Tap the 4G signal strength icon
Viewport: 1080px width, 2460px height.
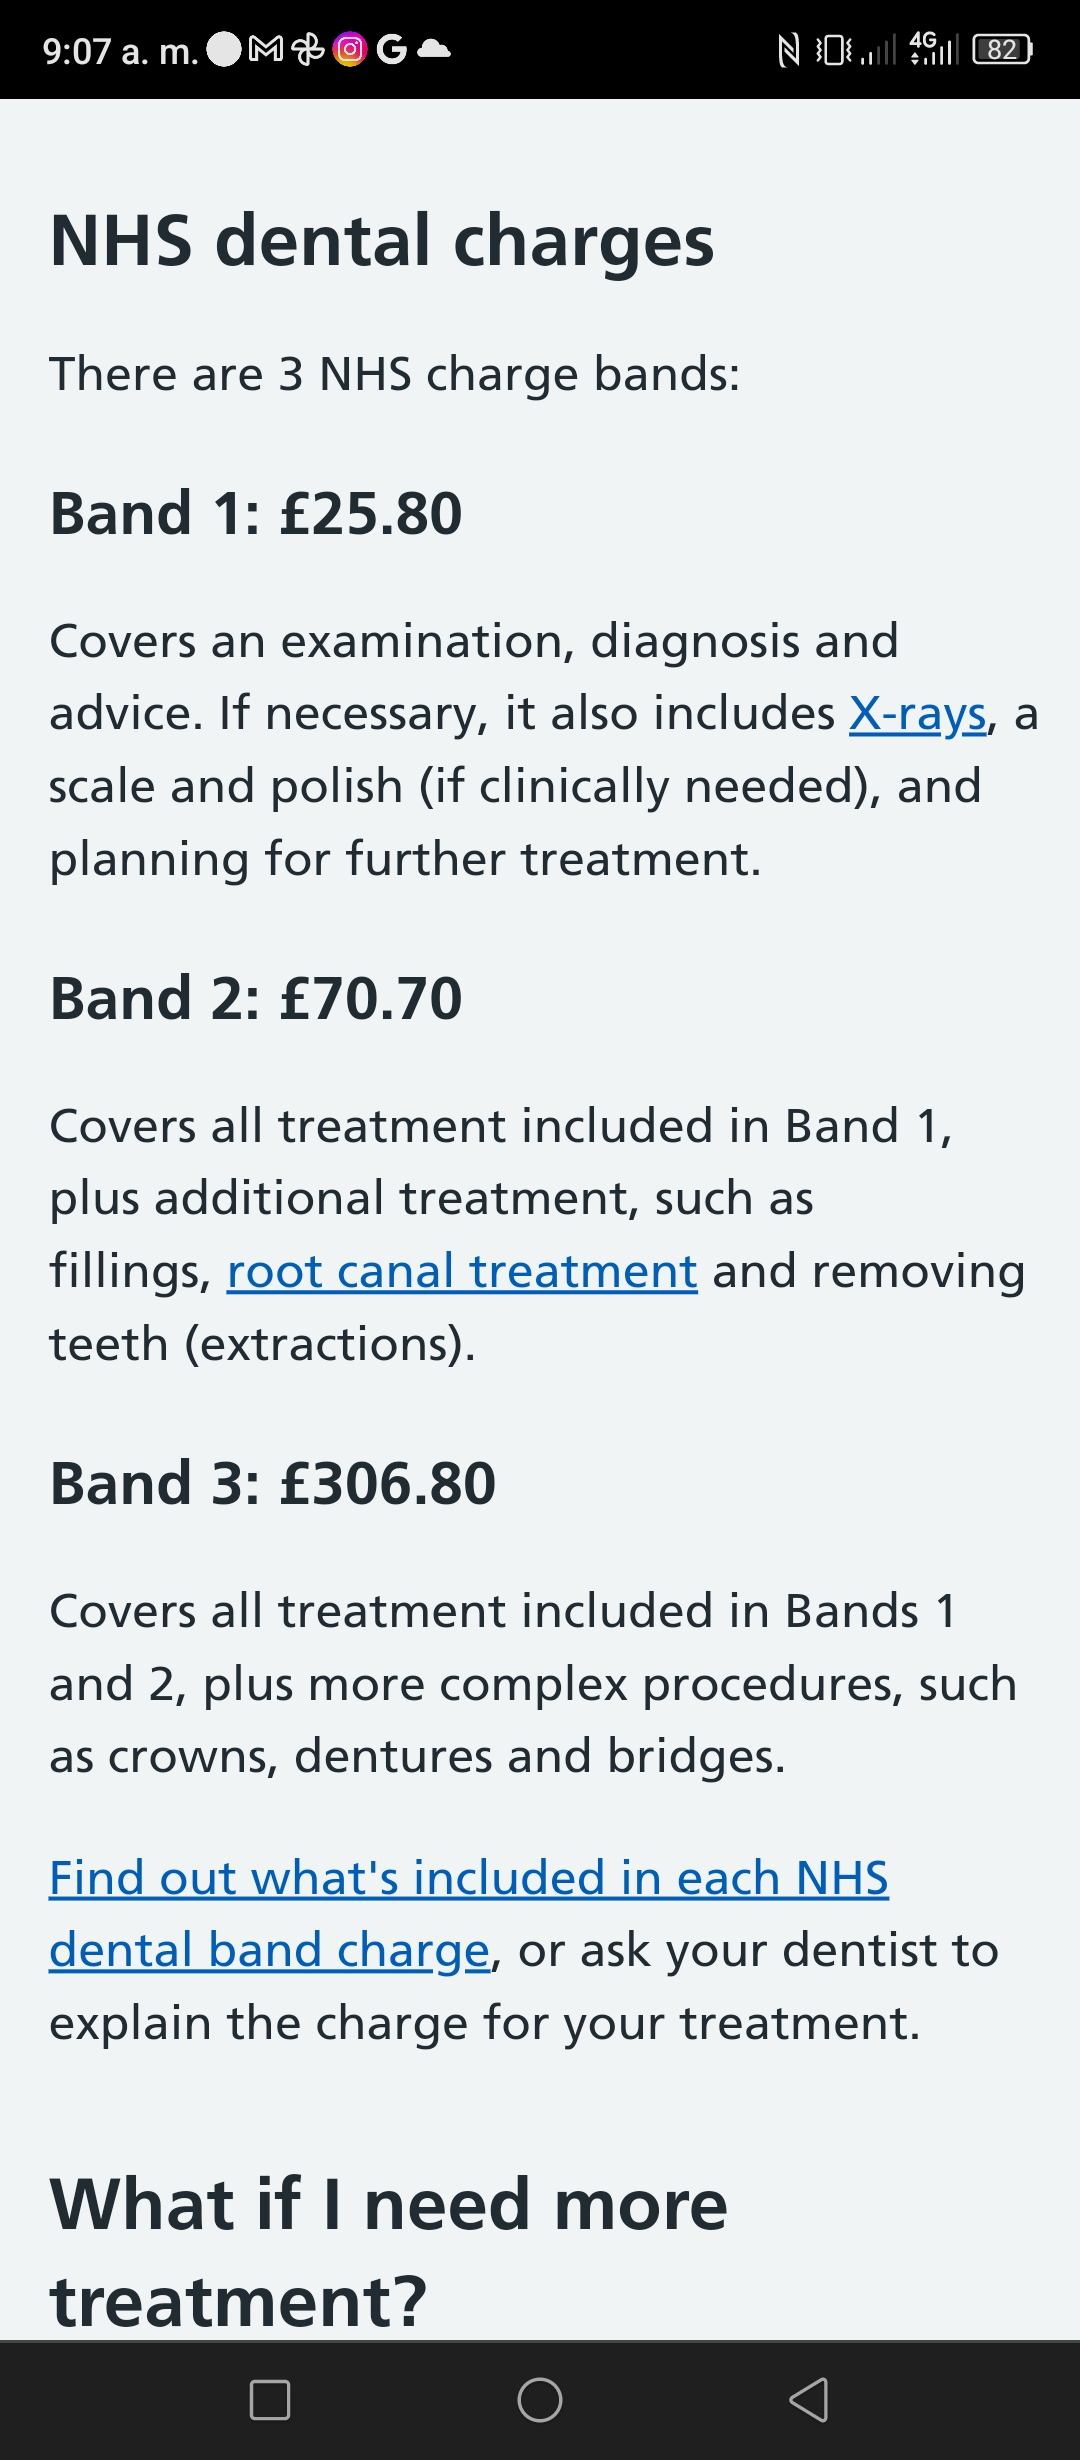tap(934, 48)
